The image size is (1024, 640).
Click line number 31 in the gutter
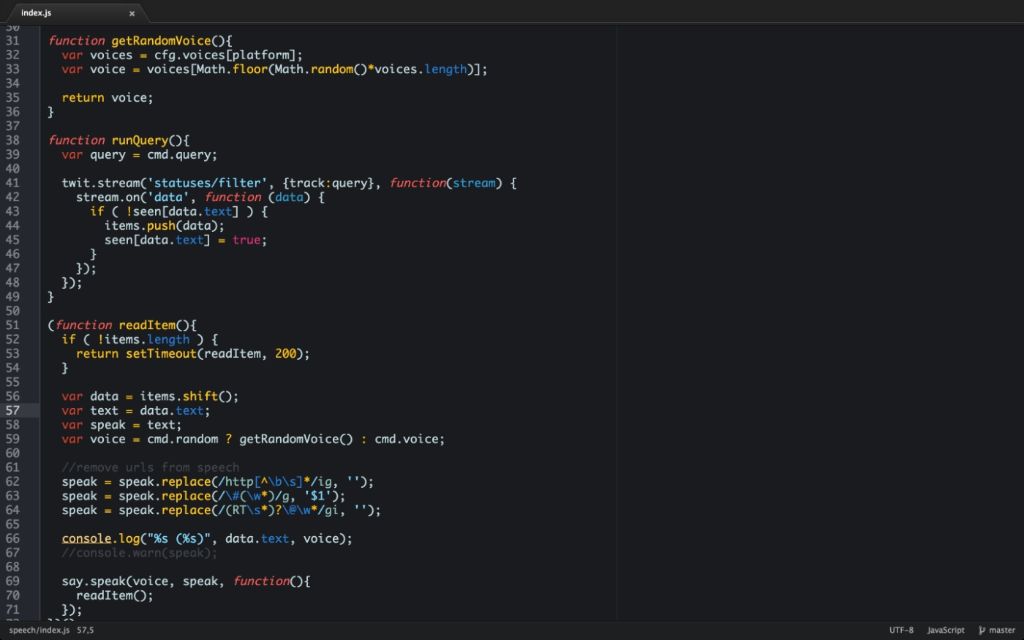pos(13,40)
